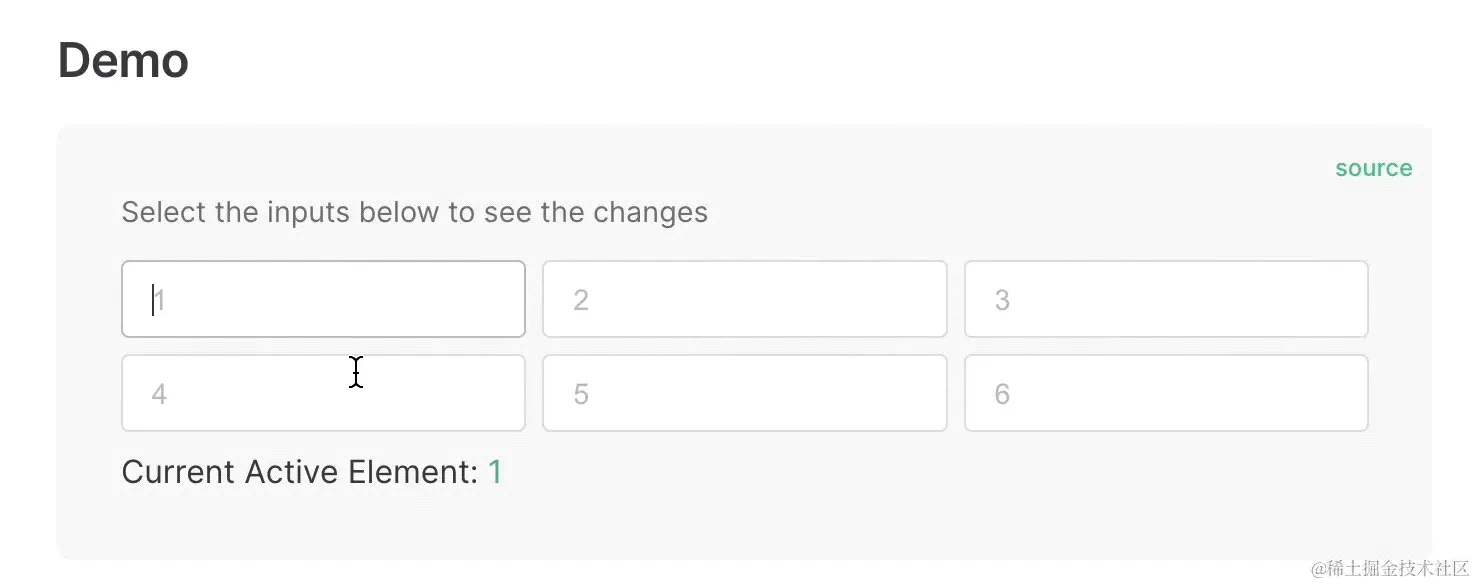Click the green active element value 1
Screen dimensions: 1476x584
click(x=495, y=472)
